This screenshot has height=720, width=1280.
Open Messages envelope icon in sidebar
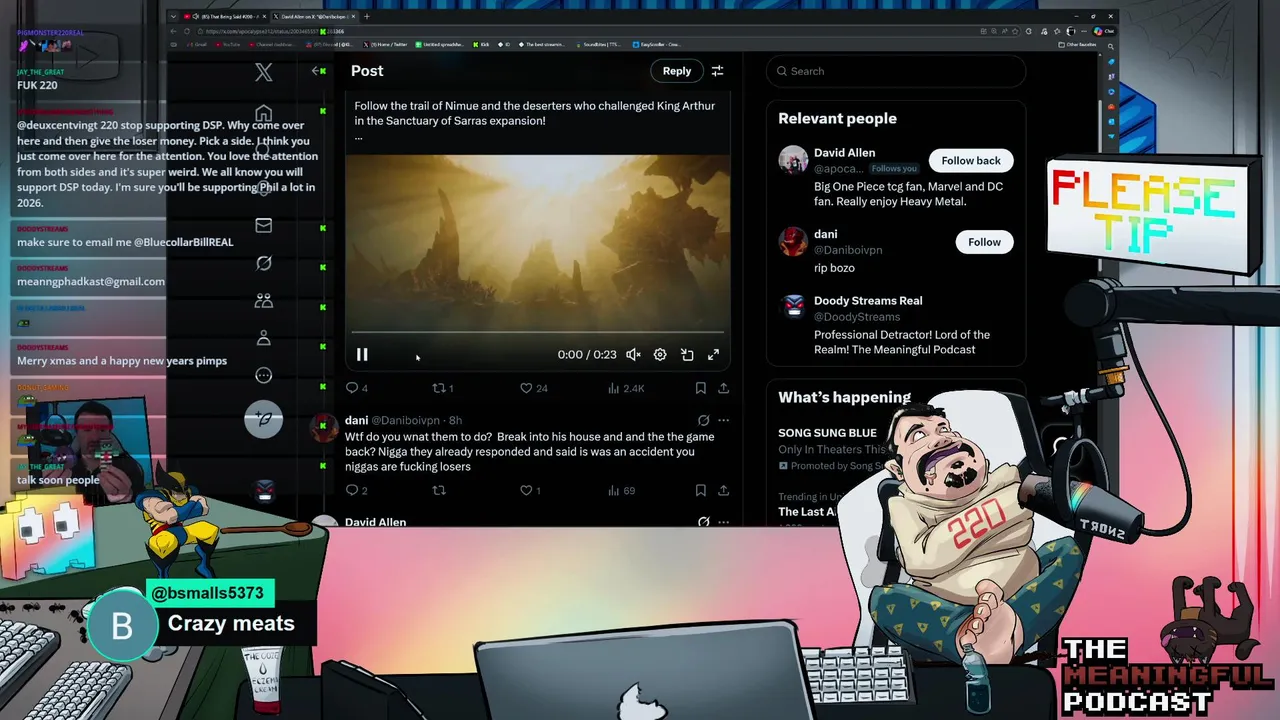click(263, 225)
